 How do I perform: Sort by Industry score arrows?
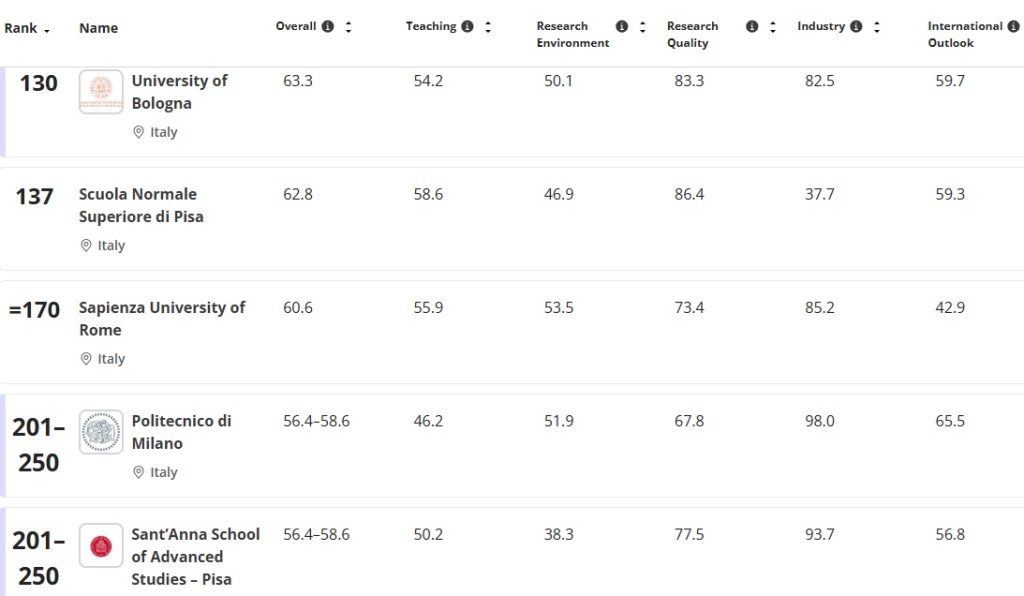point(877,27)
